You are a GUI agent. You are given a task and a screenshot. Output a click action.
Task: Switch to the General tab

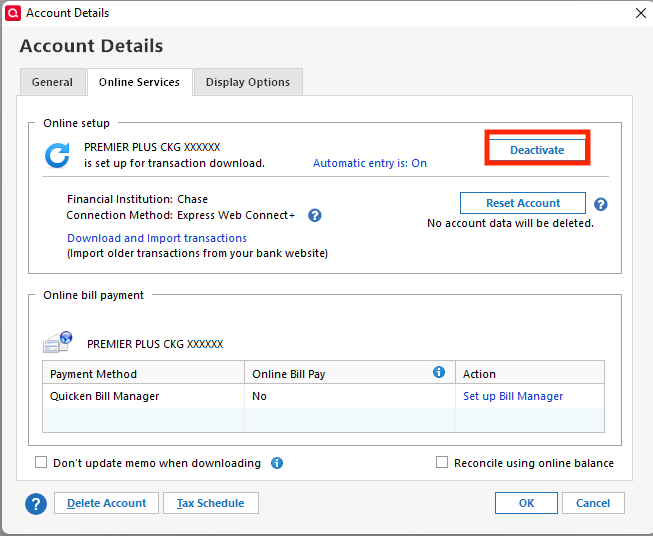tap(52, 82)
